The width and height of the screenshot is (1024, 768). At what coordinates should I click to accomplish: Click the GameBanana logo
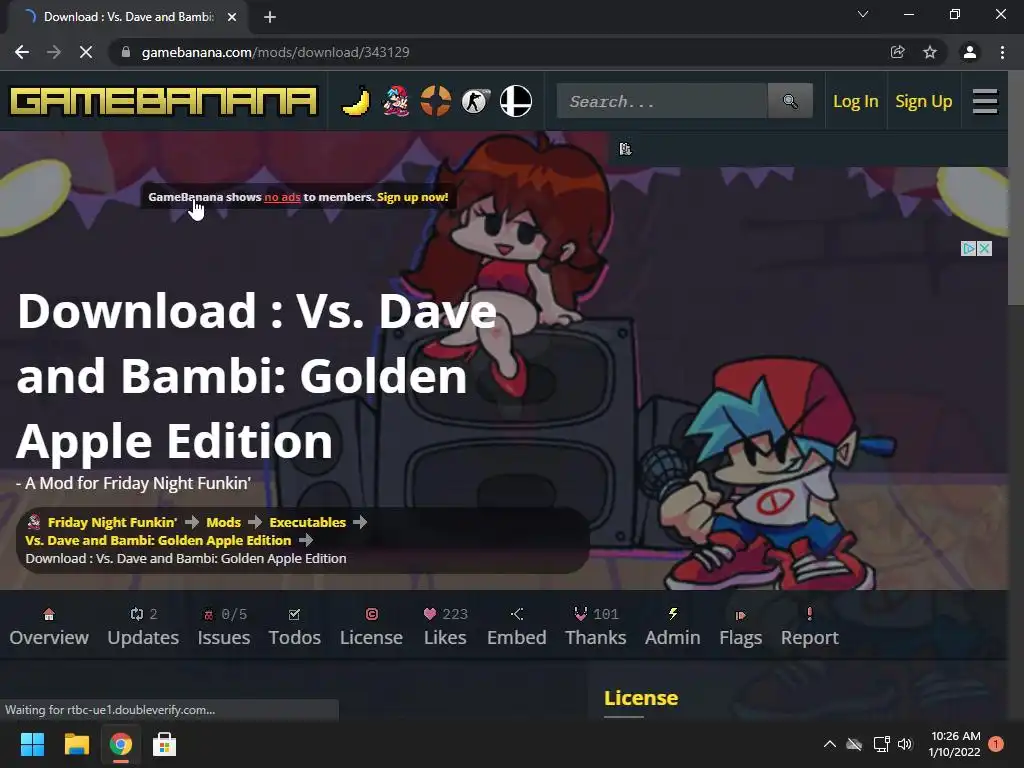[x=163, y=101]
